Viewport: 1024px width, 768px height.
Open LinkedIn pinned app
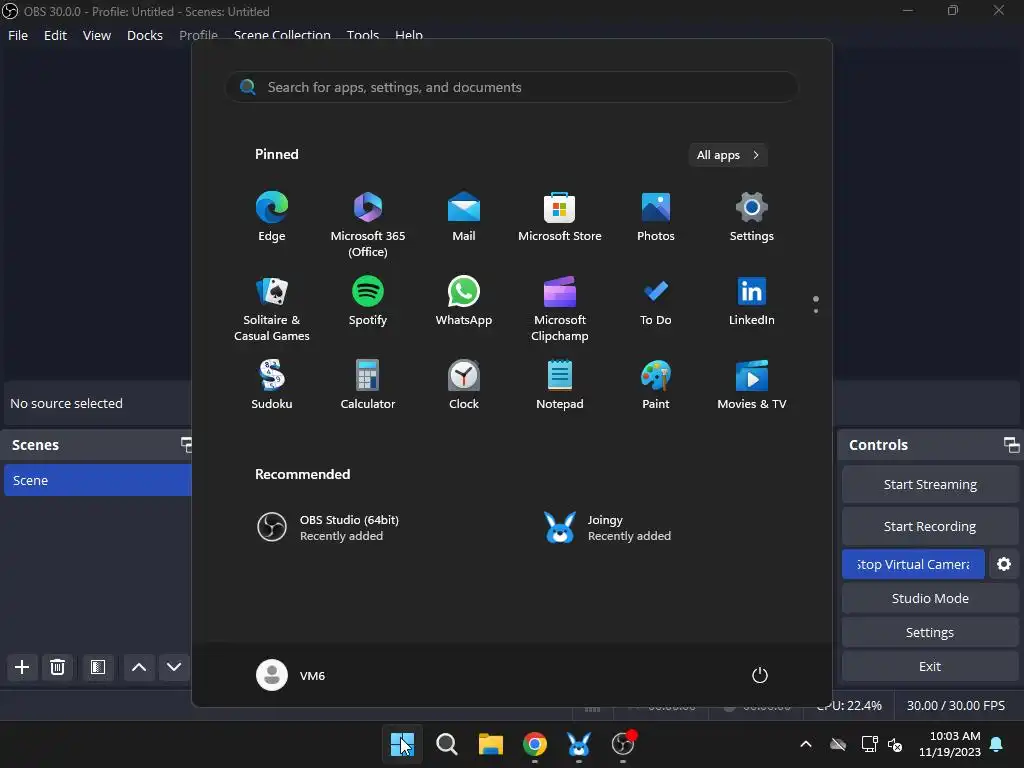[x=752, y=302]
